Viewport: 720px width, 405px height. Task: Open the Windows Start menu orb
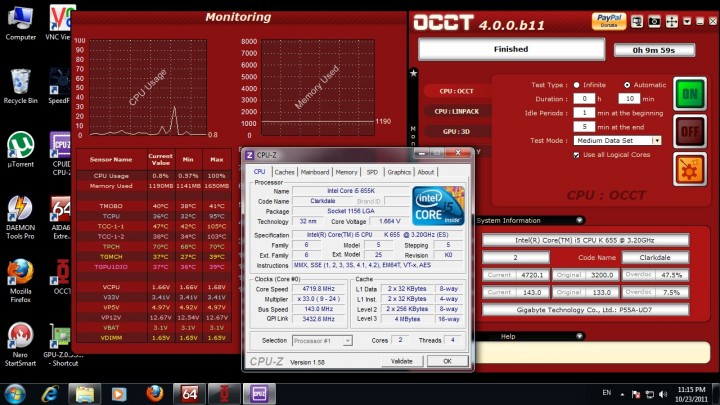pos(15,394)
